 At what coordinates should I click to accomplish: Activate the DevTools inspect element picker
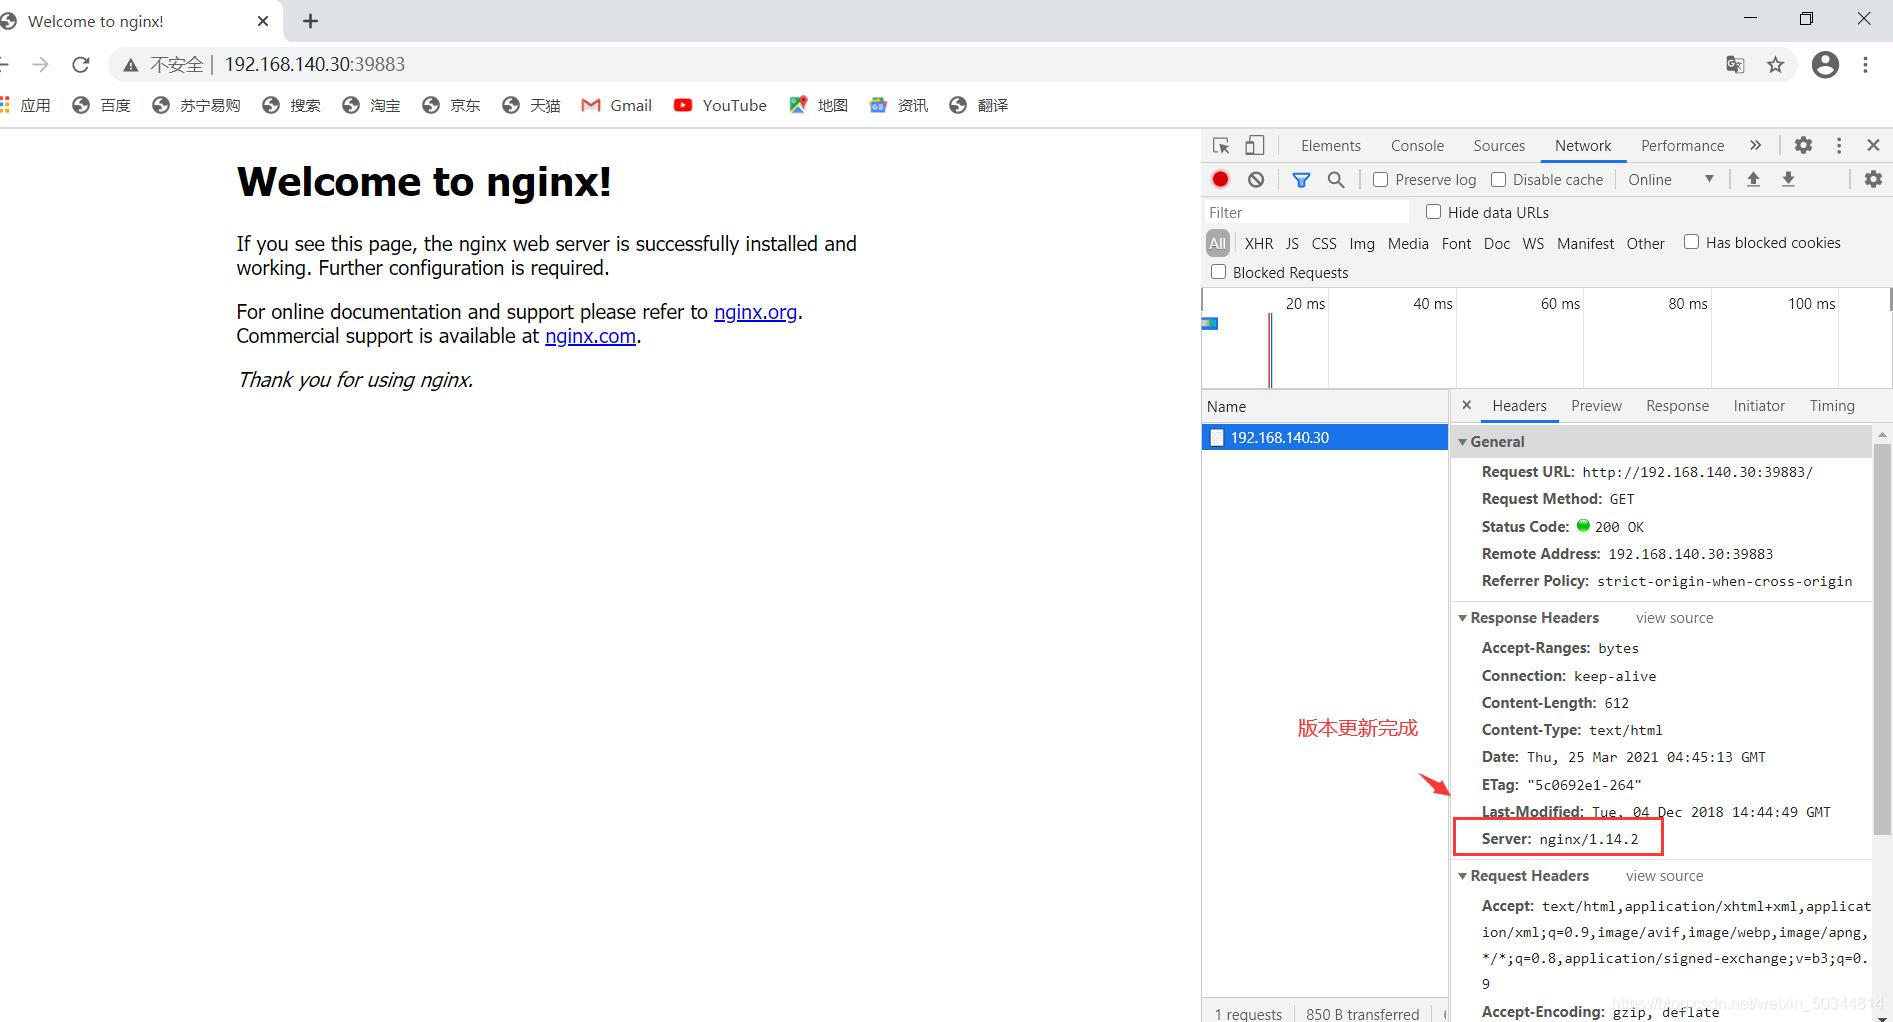1221,146
